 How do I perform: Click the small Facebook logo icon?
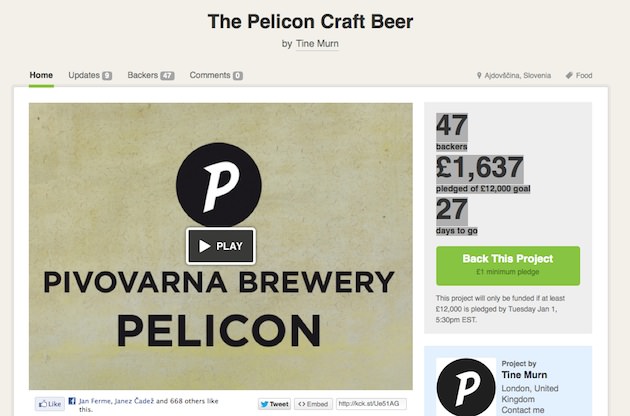pos(72,400)
